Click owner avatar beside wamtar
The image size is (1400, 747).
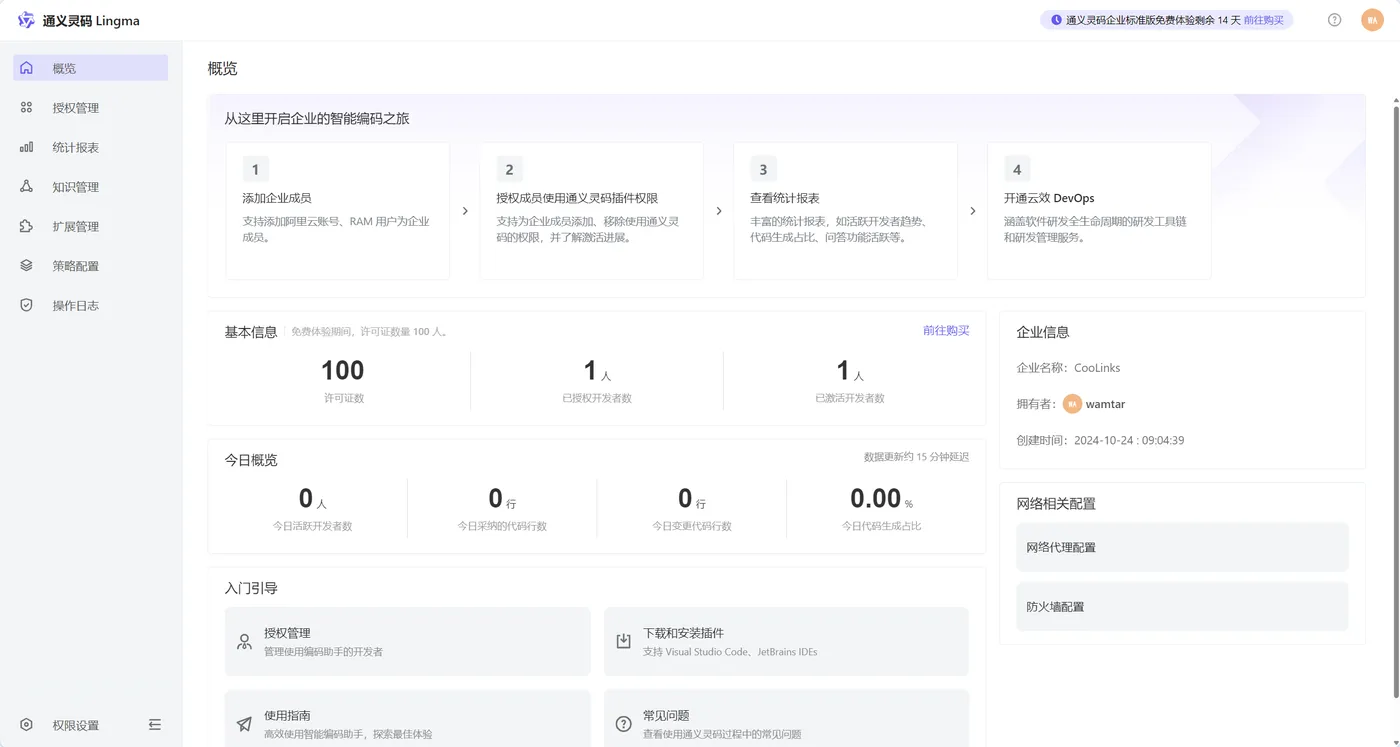[1073, 404]
